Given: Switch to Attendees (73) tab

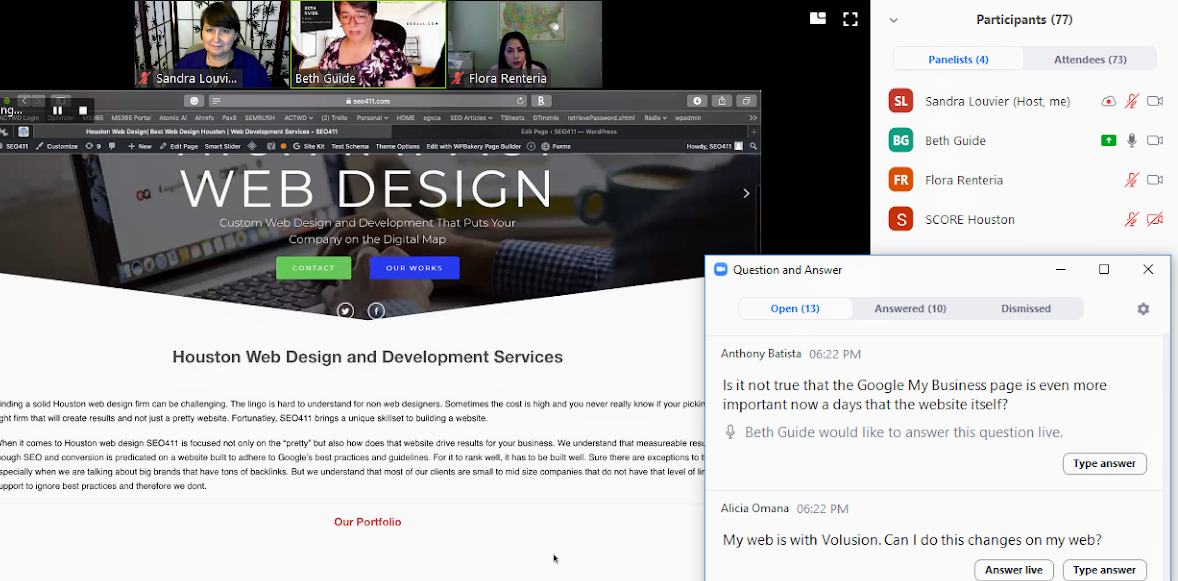Looking at the screenshot, I should pyautogui.click(x=1089, y=59).
